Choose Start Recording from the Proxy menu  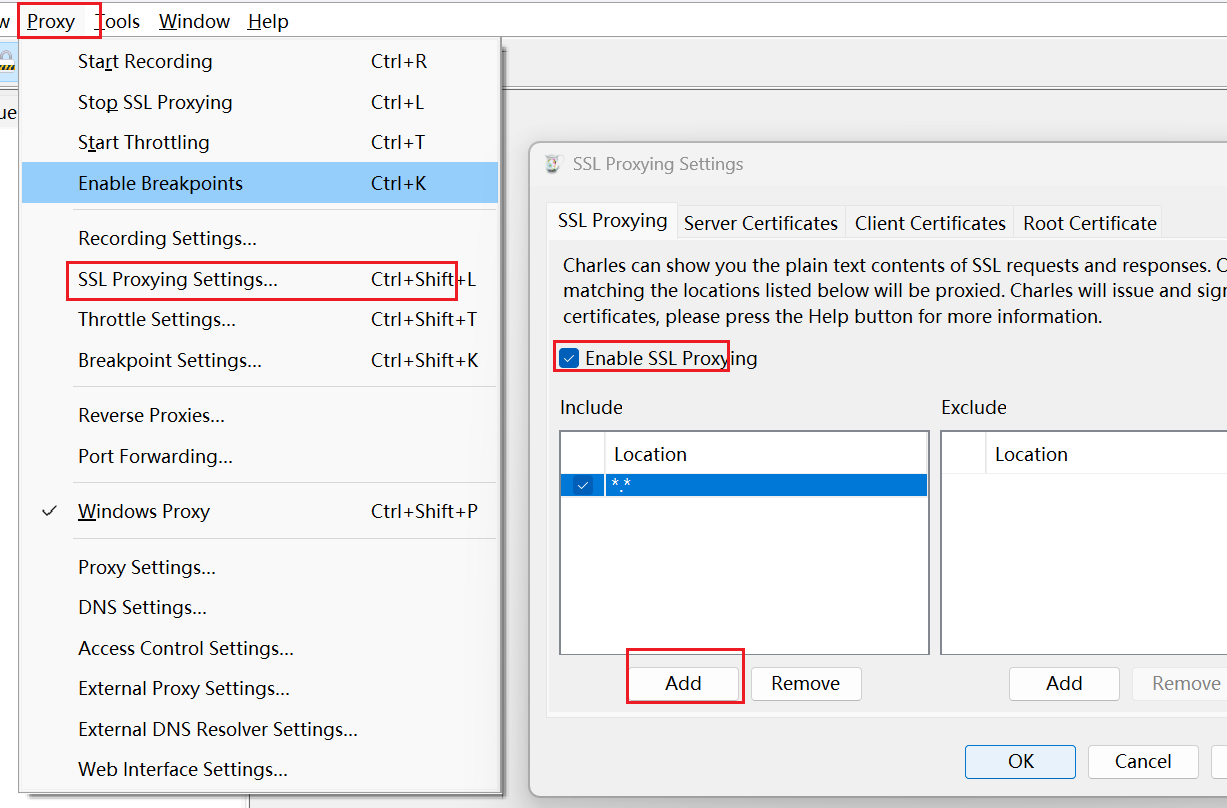pos(145,62)
